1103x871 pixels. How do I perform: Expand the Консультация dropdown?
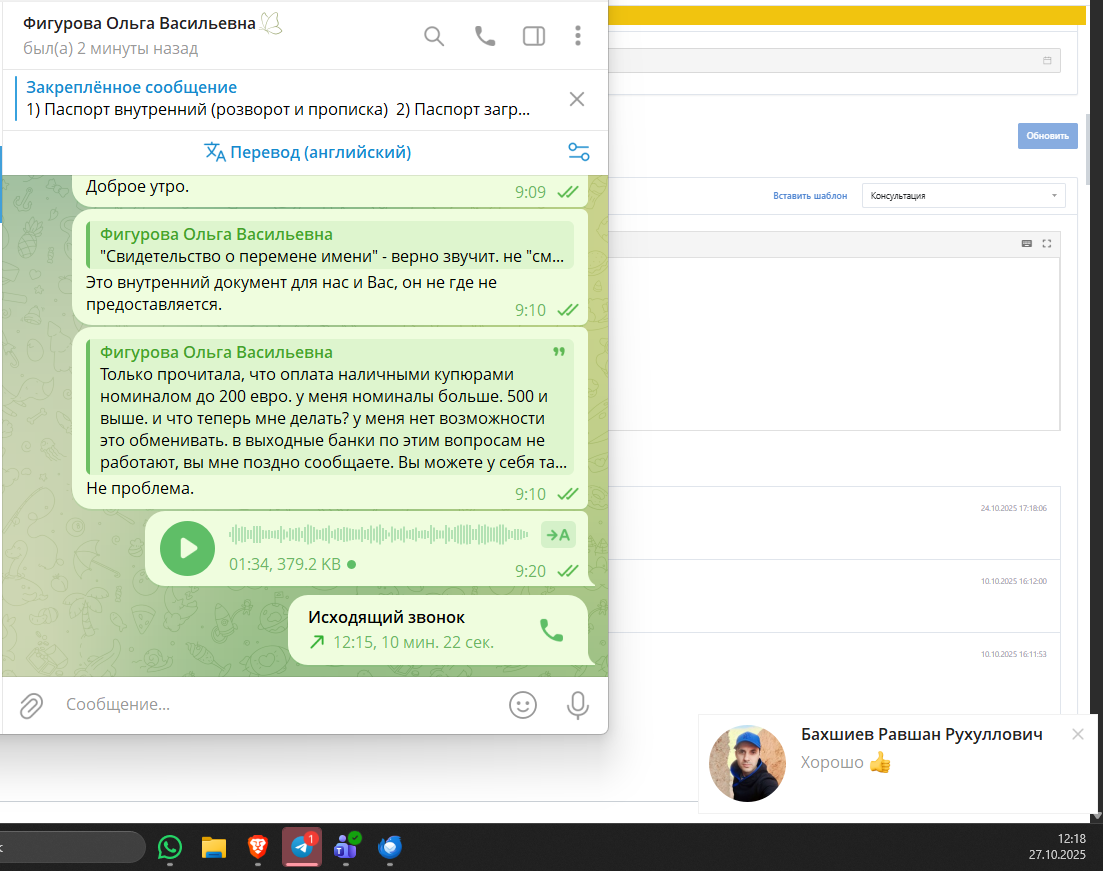coord(963,196)
